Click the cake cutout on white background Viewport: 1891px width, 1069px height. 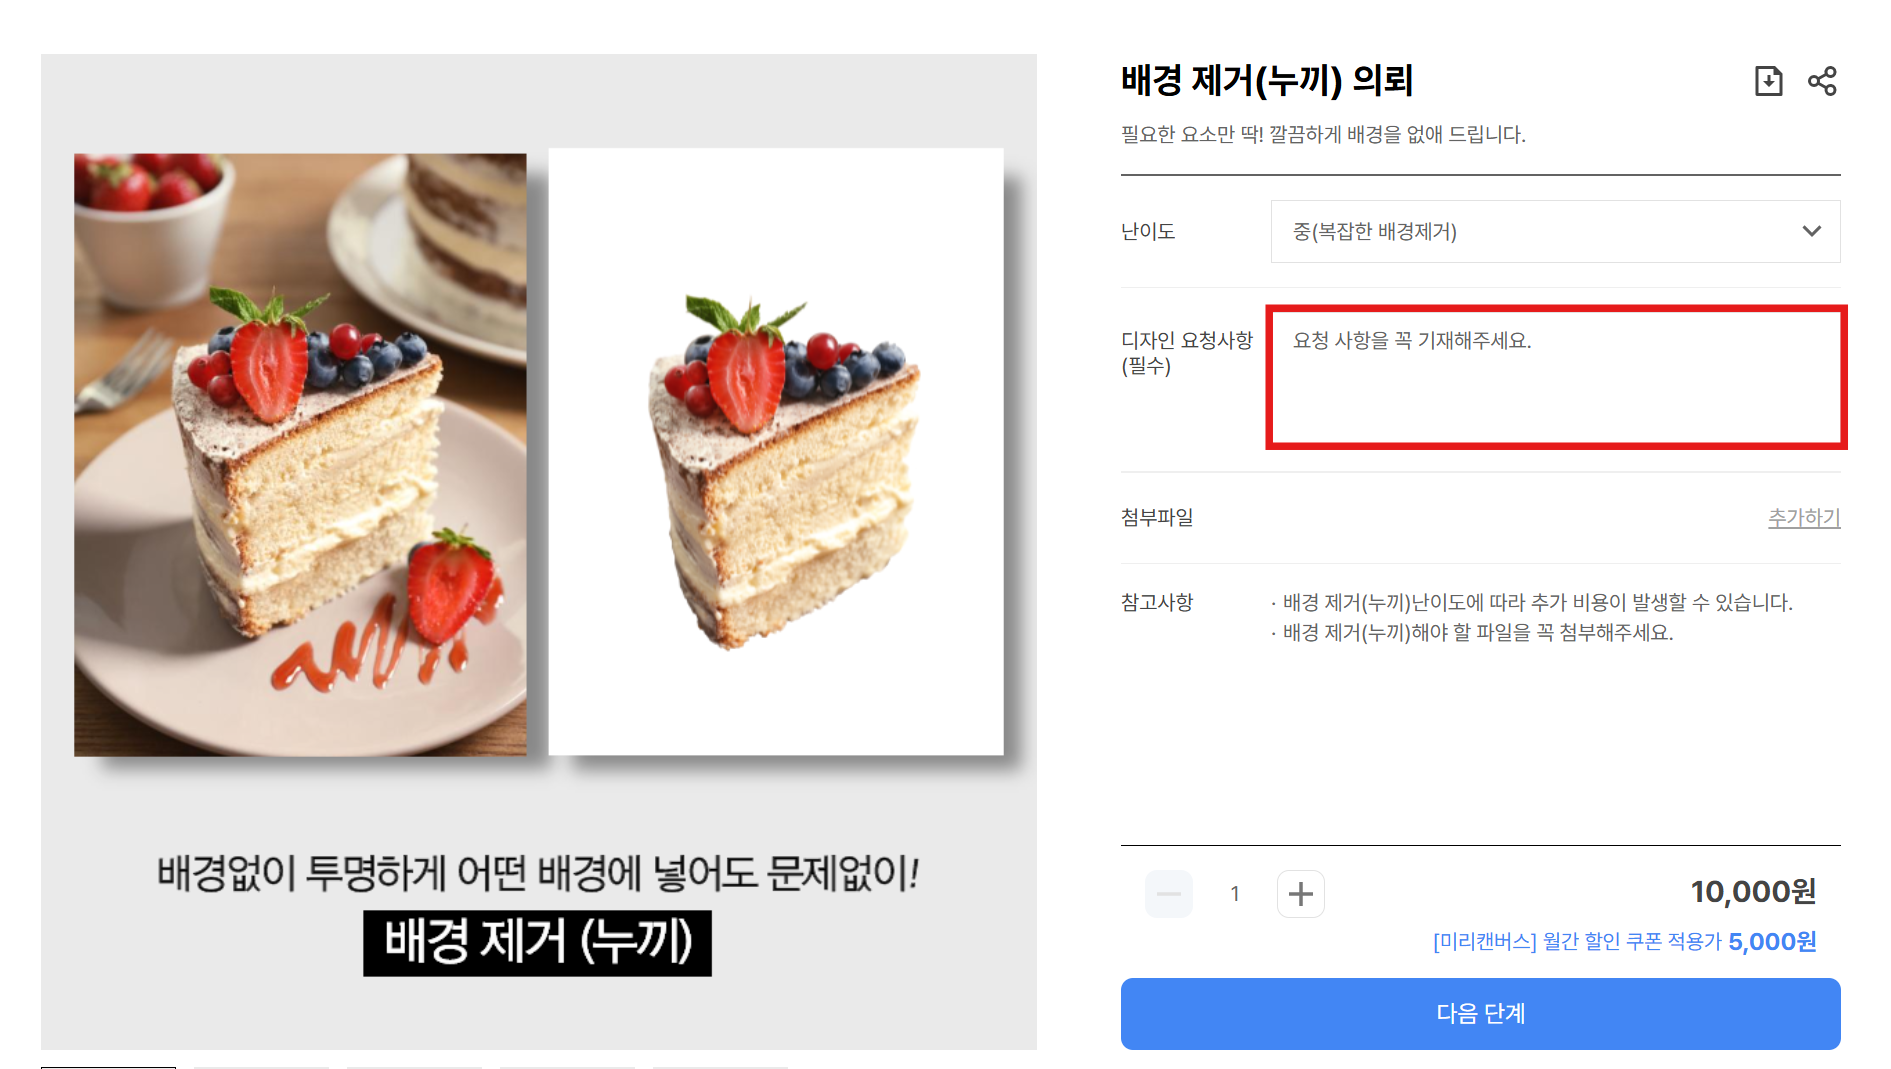(776, 452)
